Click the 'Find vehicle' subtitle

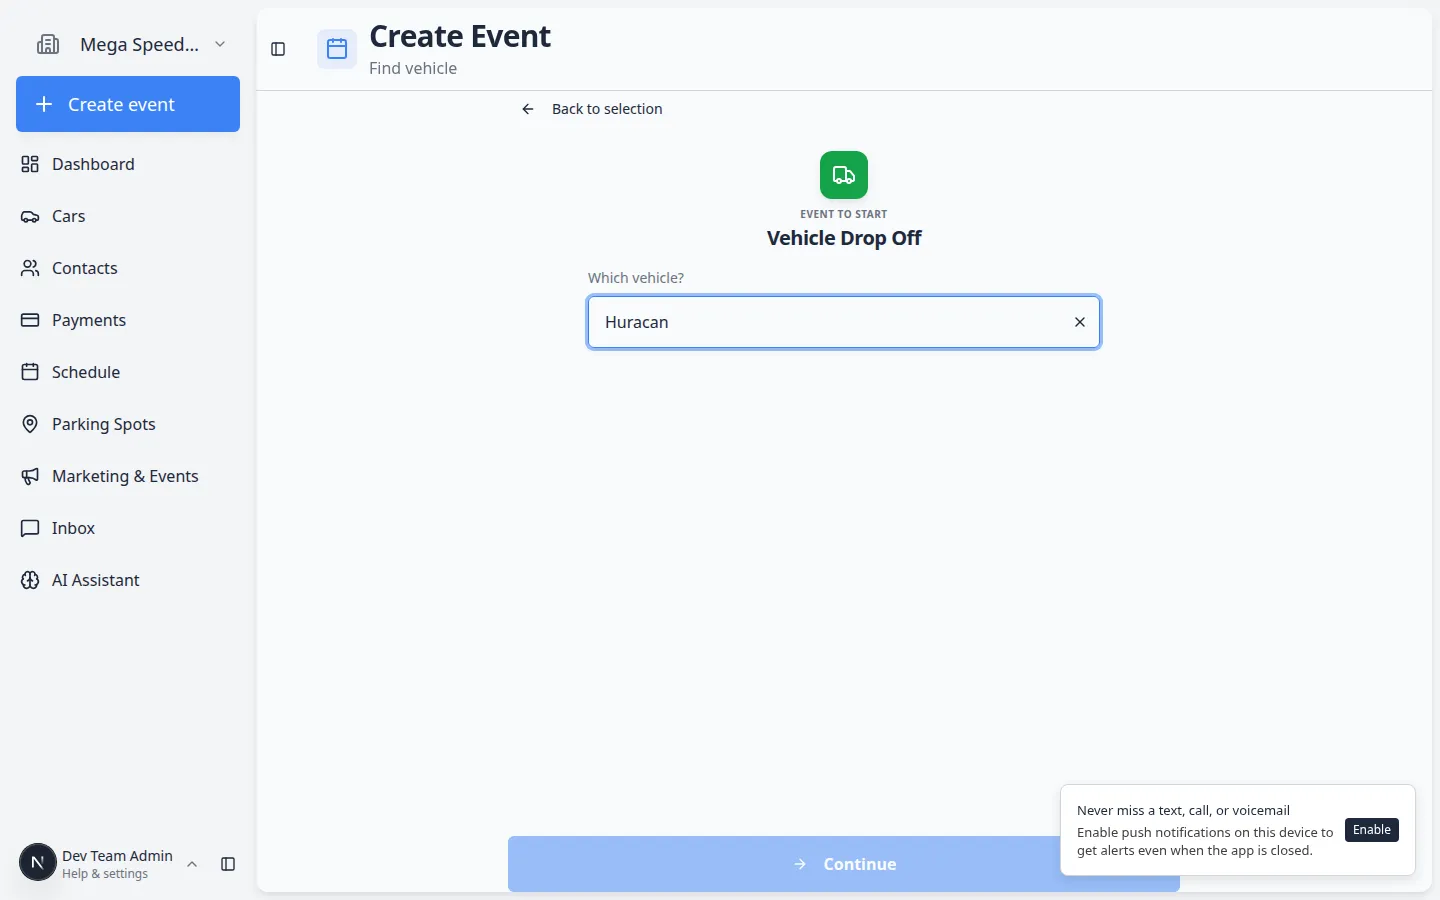[x=413, y=68]
